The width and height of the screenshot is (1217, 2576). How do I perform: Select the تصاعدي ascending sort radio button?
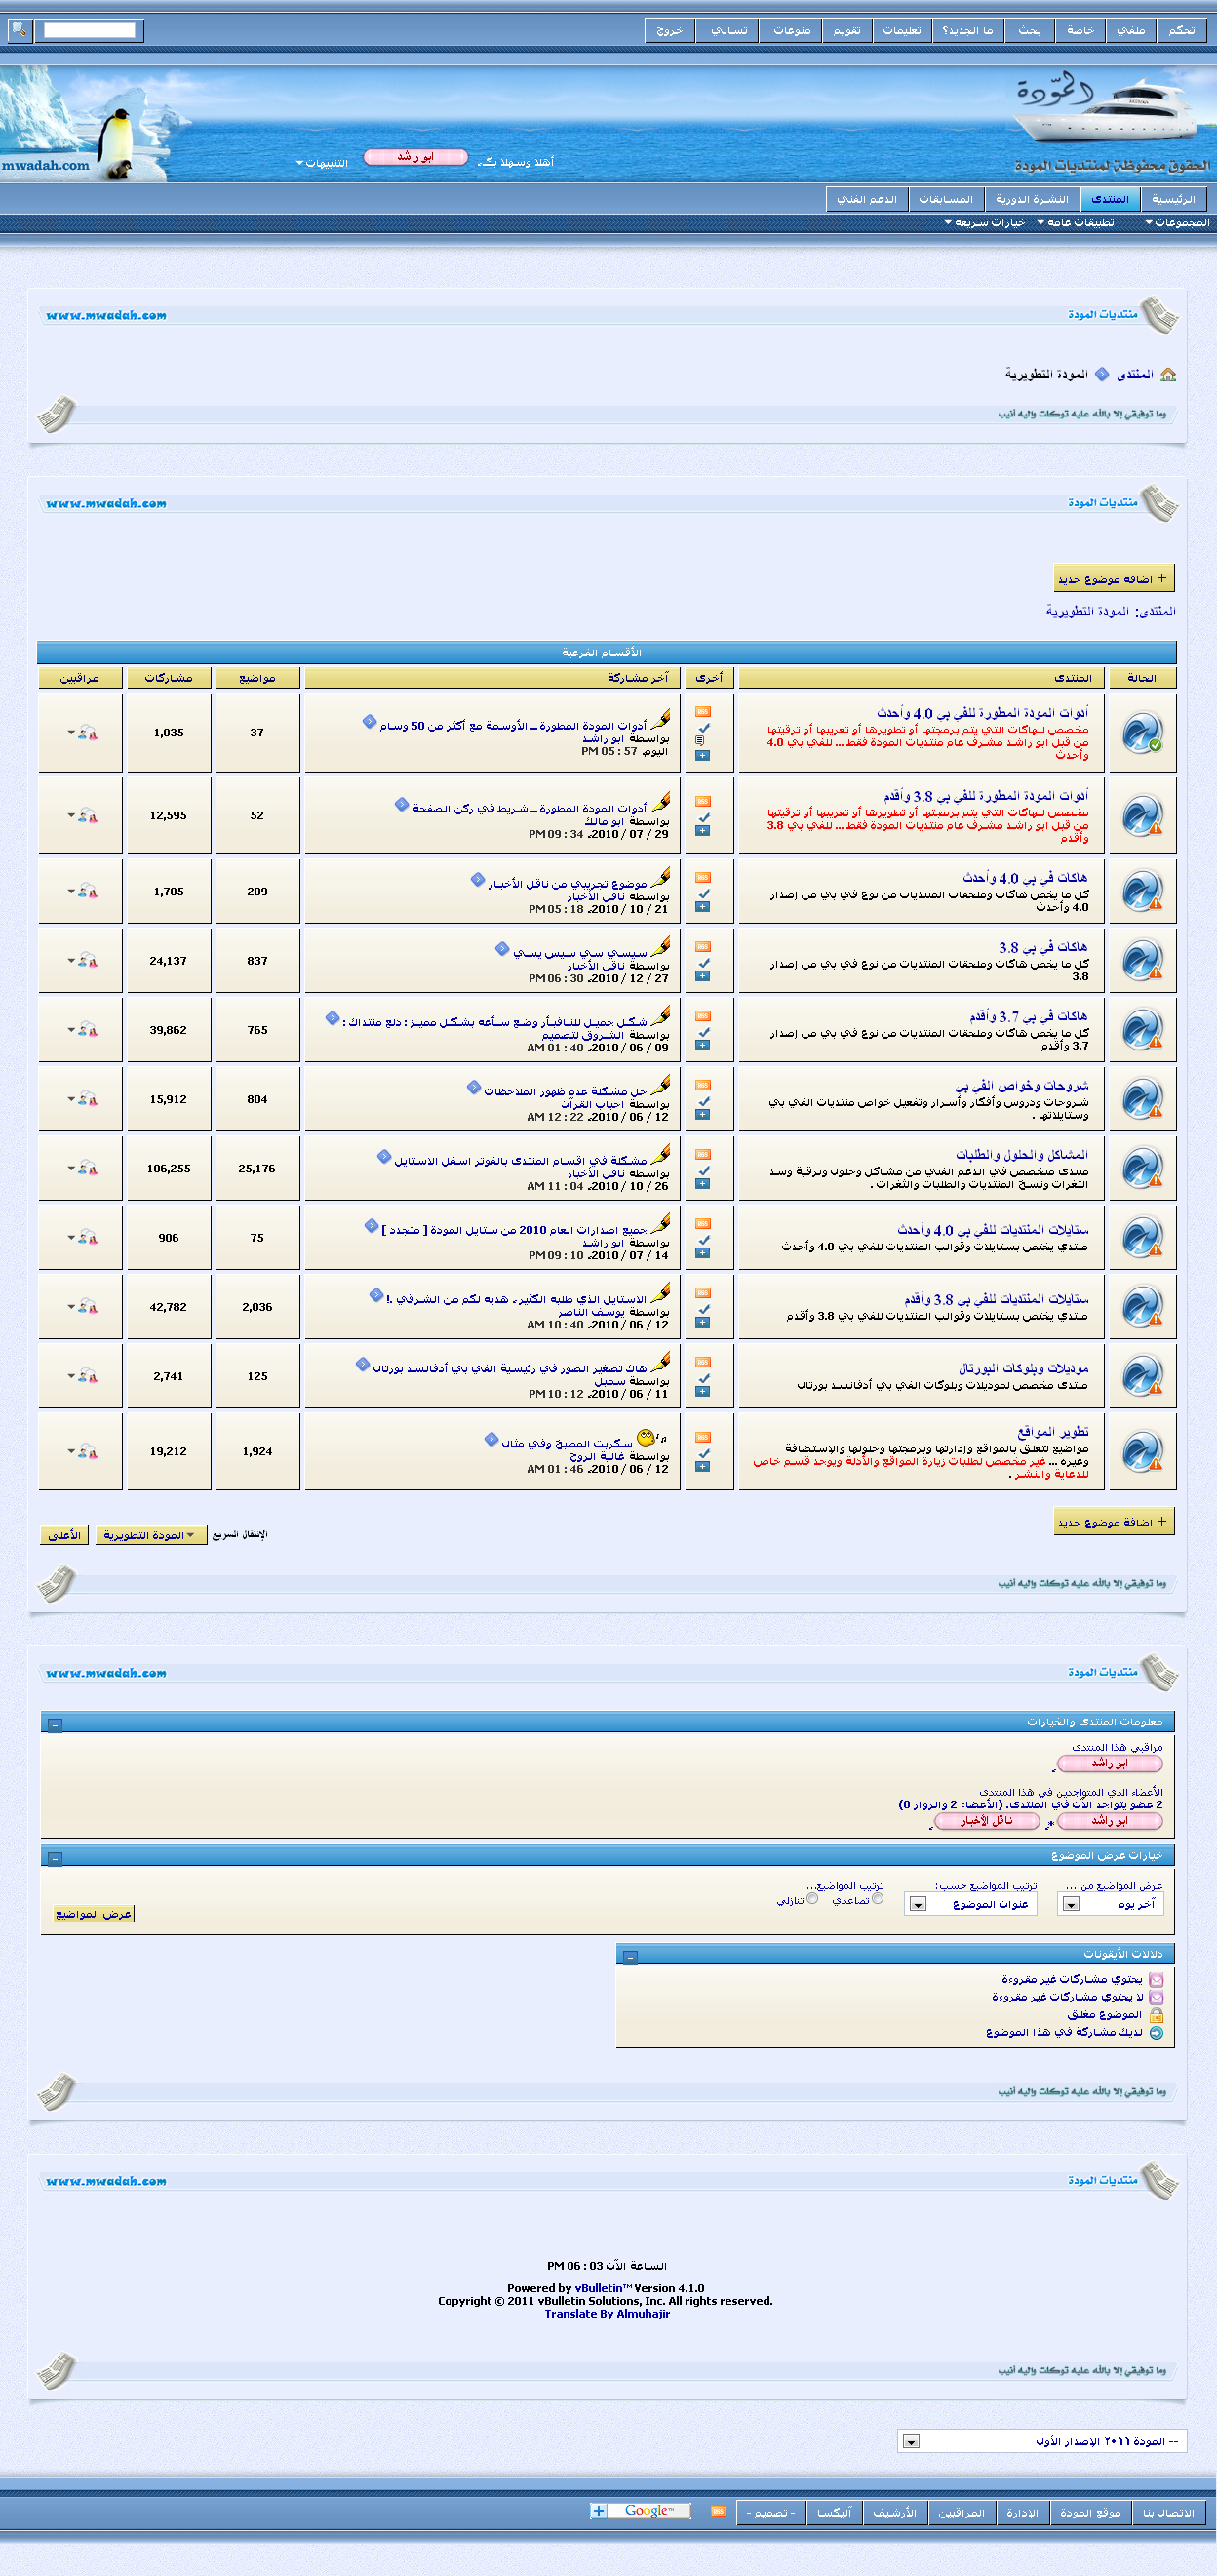point(877,1899)
